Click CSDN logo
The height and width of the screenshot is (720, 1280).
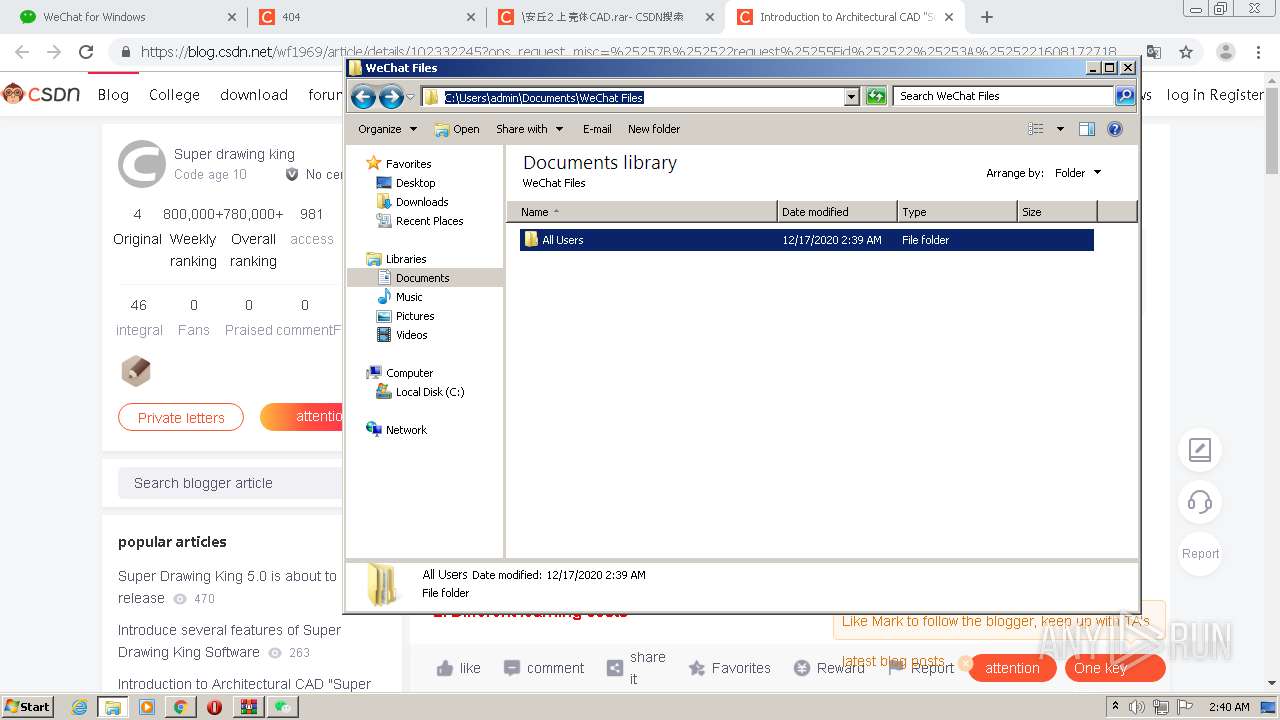click(42, 94)
